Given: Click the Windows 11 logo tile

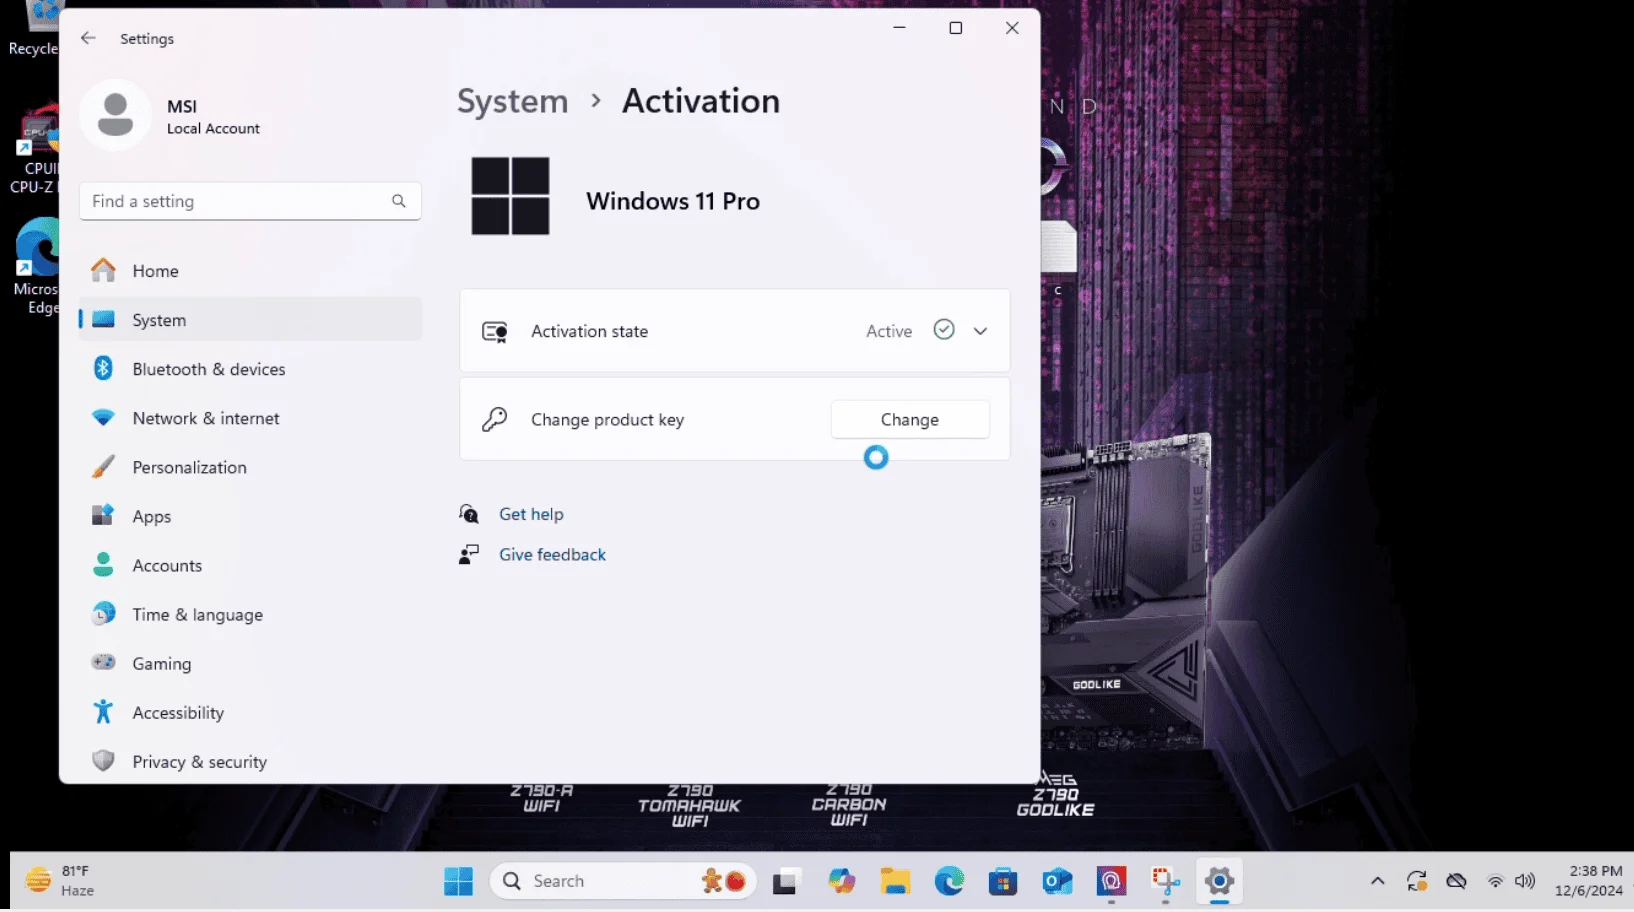Looking at the screenshot, I should pyautogui.click(x=510, y=196).
